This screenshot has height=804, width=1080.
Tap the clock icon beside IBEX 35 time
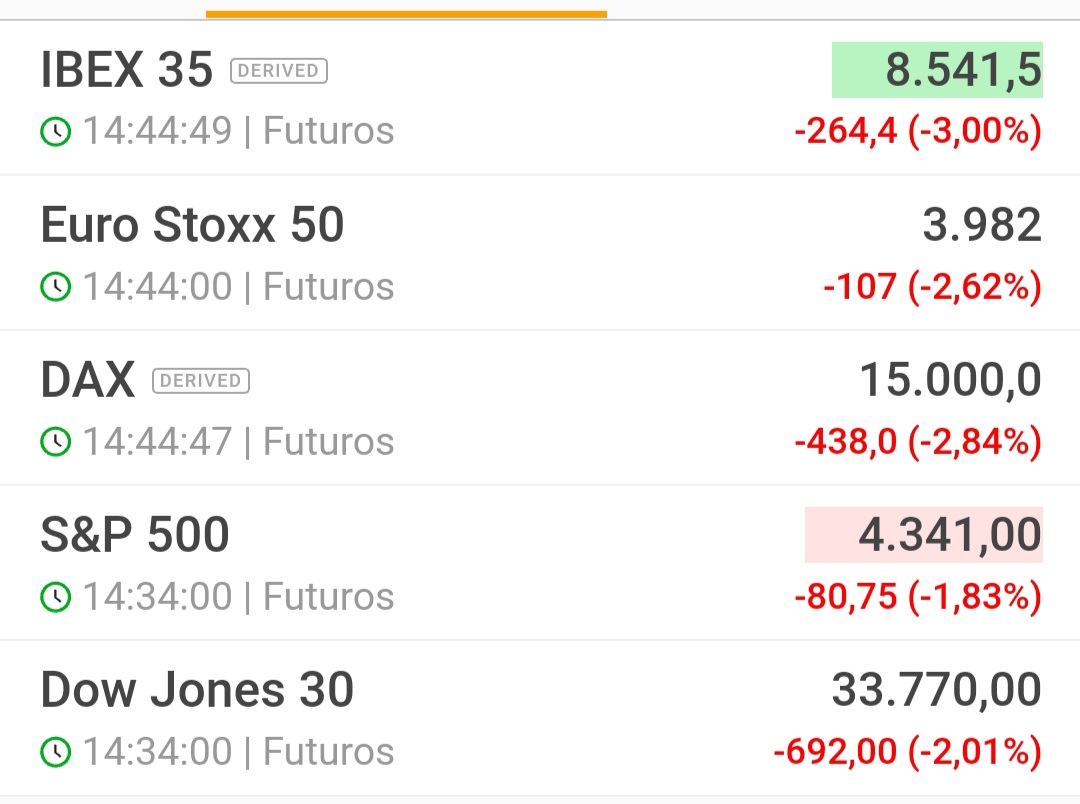point(56,132)
